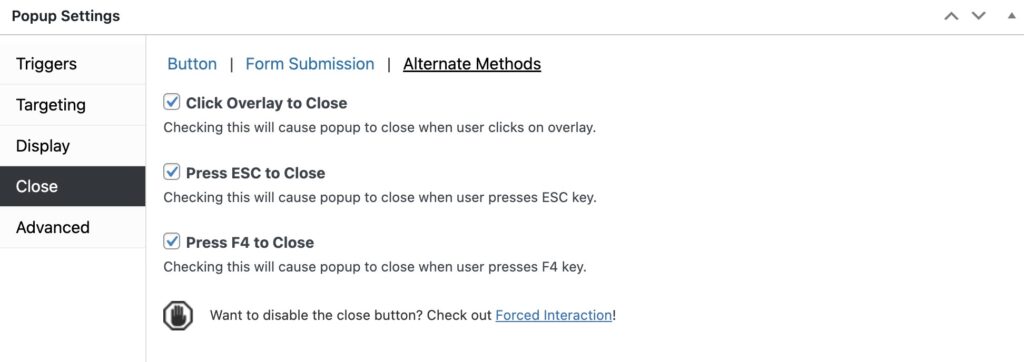Open the Form Submission sub-tab
Image resolution: width=1024 pixels, height=362 pixels.
tap(310, 64)
